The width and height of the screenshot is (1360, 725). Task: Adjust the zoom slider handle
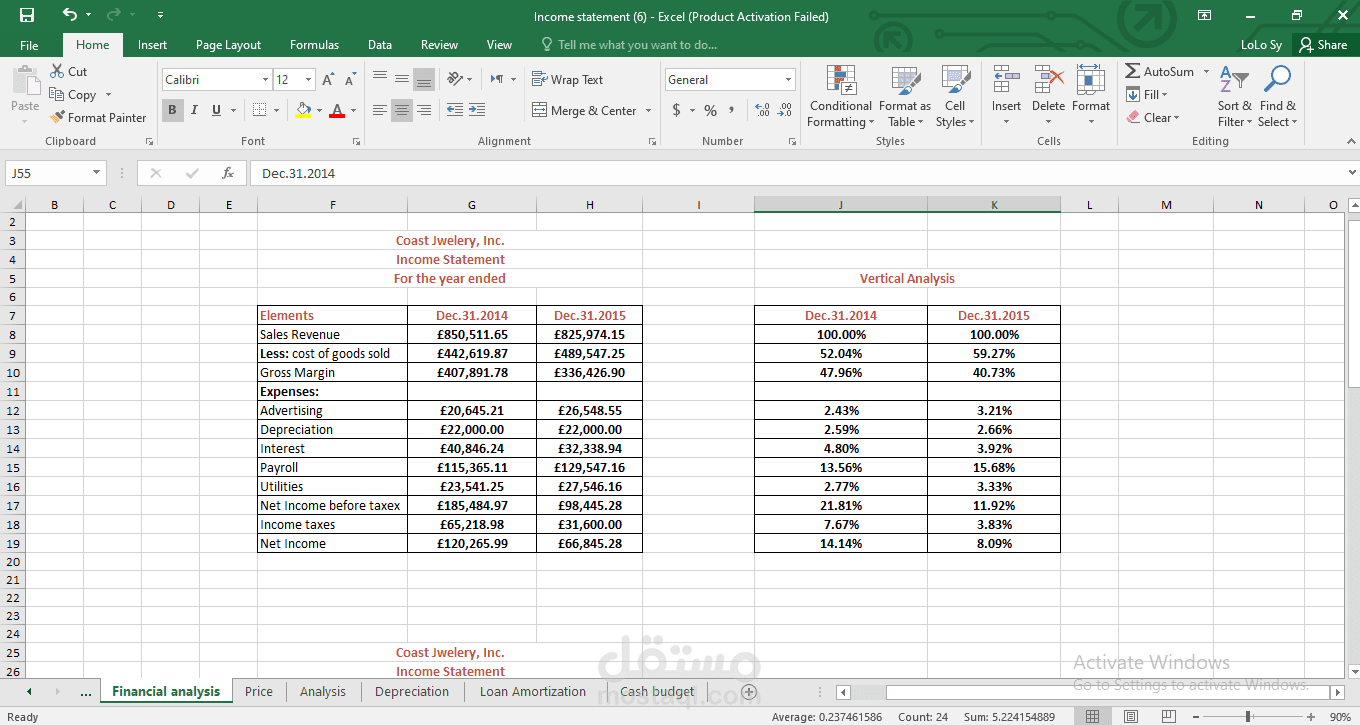pyautogui.click(x=1248, y=717)
